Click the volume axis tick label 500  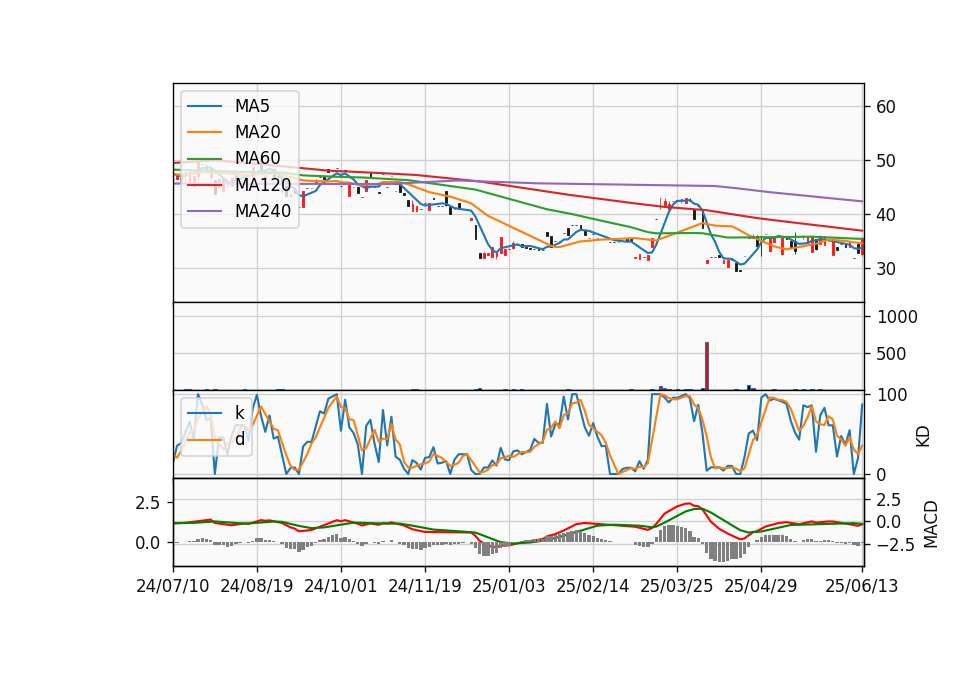point(891,354)
